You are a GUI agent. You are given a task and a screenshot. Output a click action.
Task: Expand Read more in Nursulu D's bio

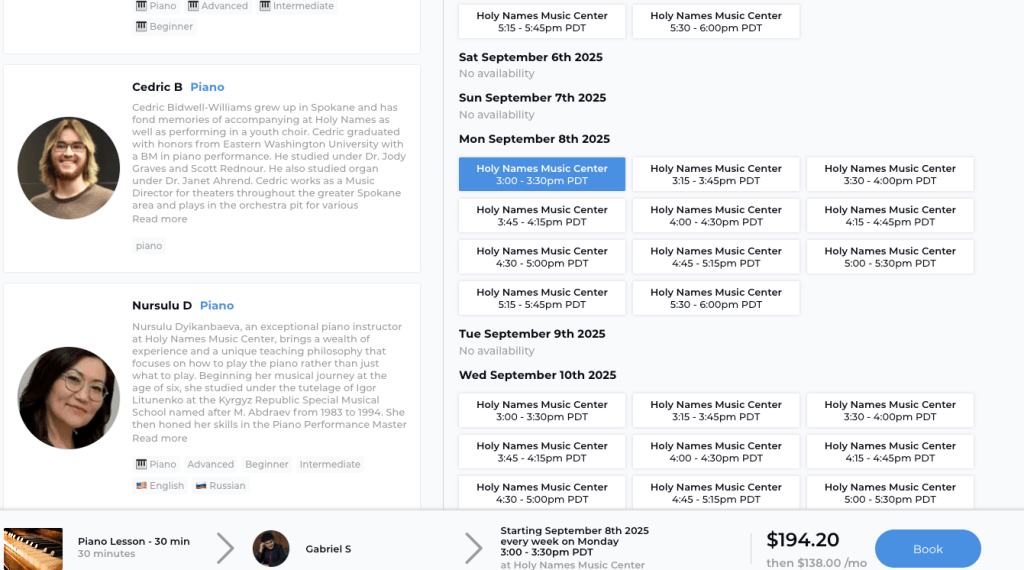(160, 439)
